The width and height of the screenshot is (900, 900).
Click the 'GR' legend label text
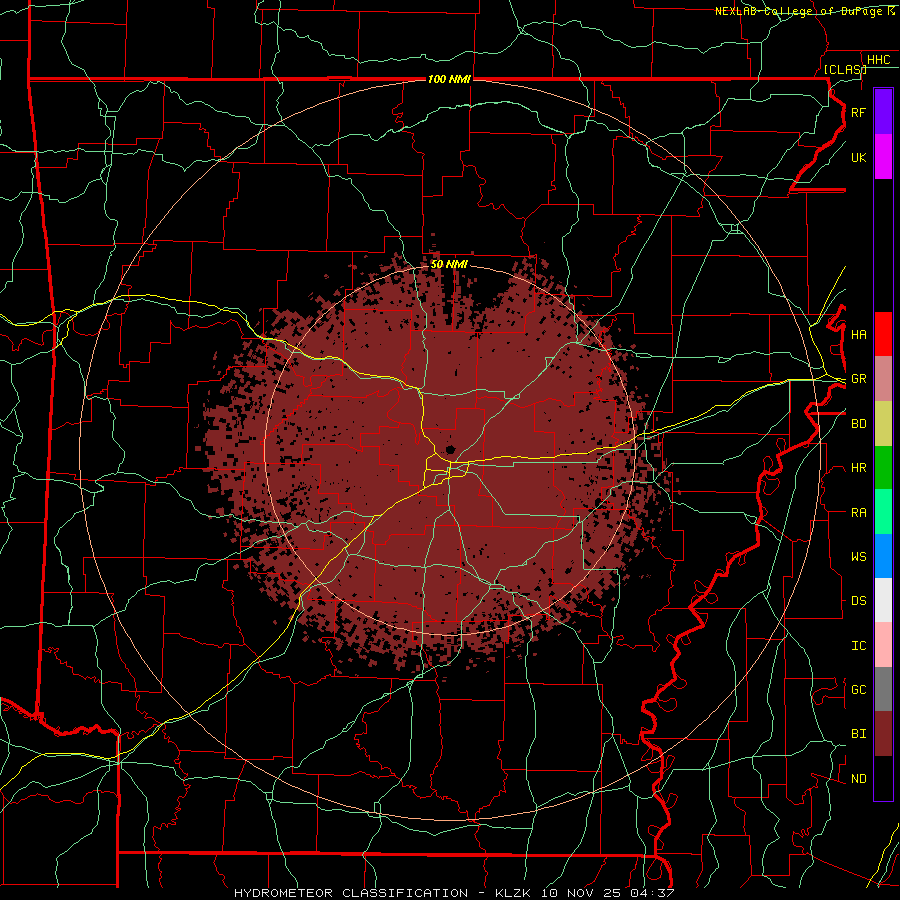(x=858, y=379)
